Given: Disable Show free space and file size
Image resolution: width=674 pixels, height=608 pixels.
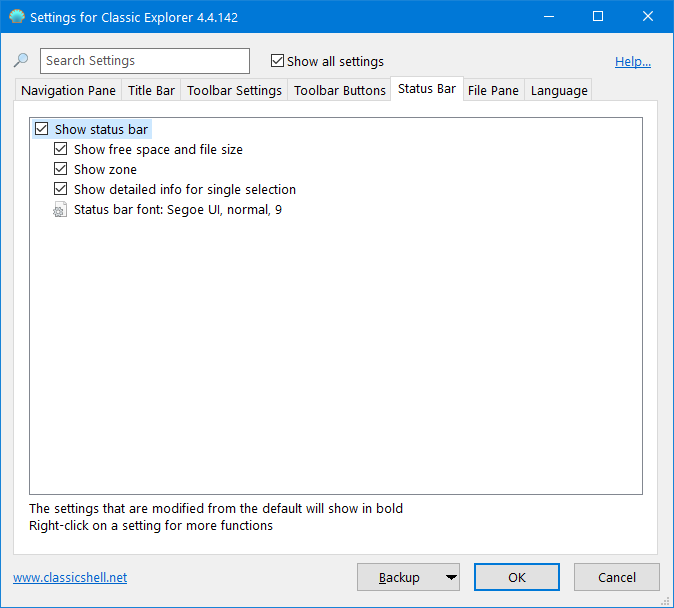Looking at the screenshot, I should click(x=61, y=149).
